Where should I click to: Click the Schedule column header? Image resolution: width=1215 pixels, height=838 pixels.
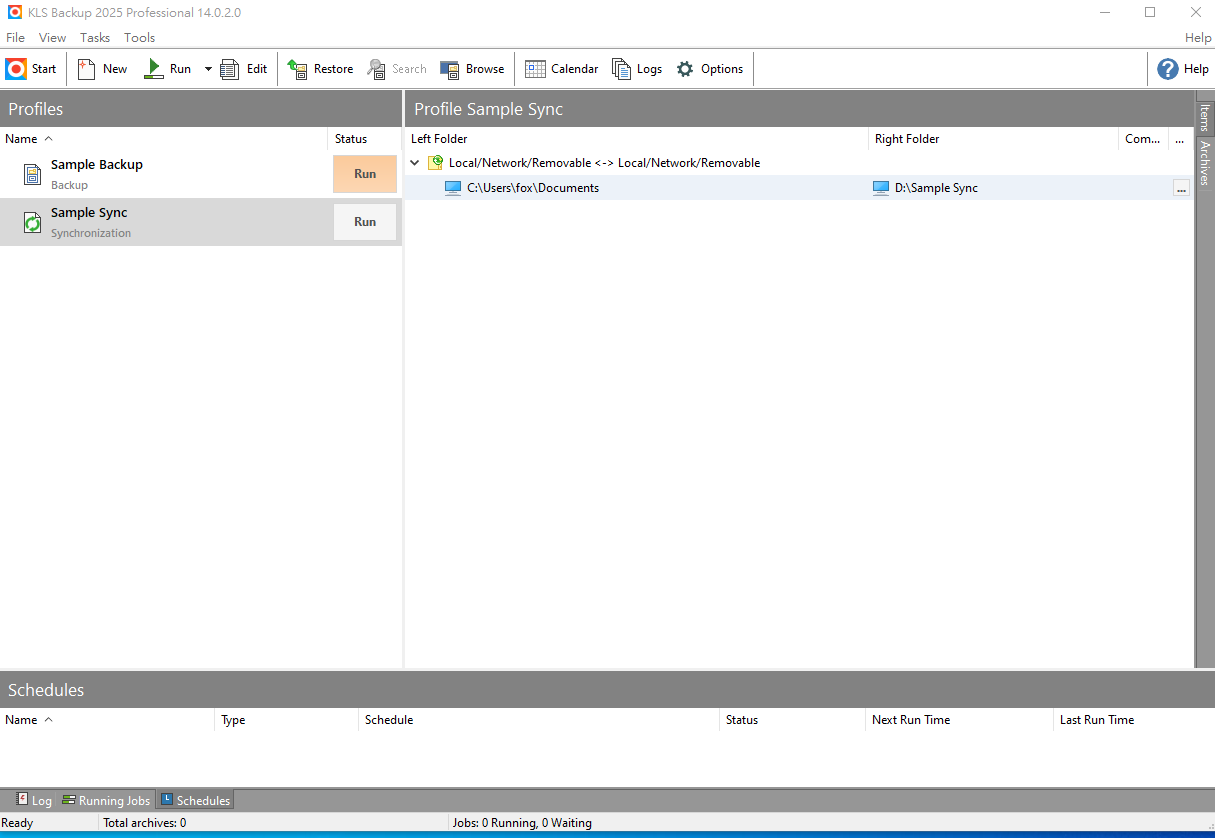[539, 720]
